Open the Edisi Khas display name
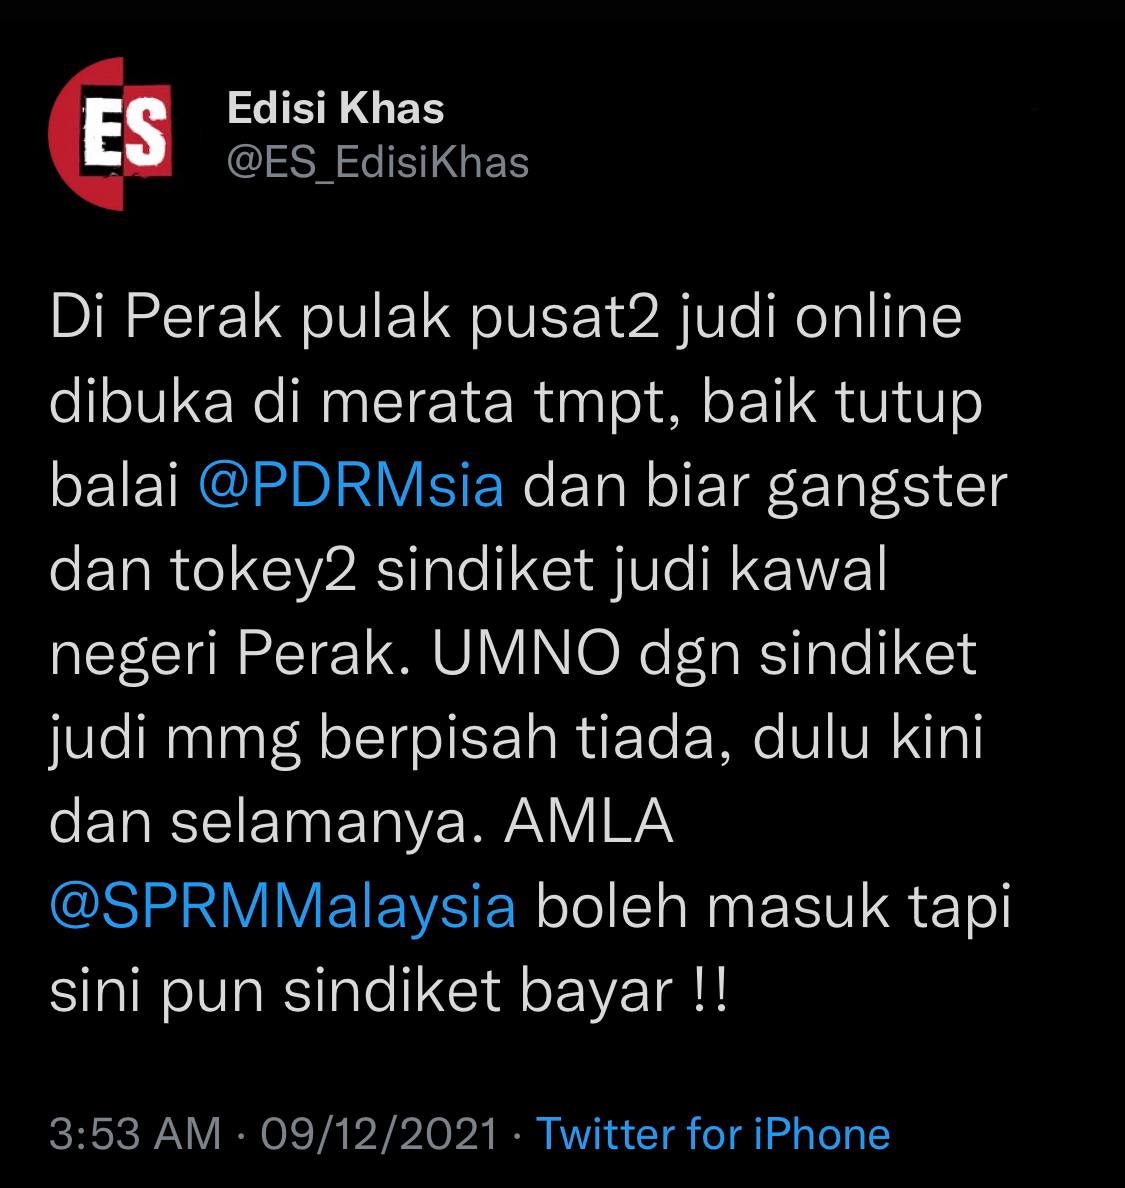This screenshot has height=1188, width=1125. (336, 108)
